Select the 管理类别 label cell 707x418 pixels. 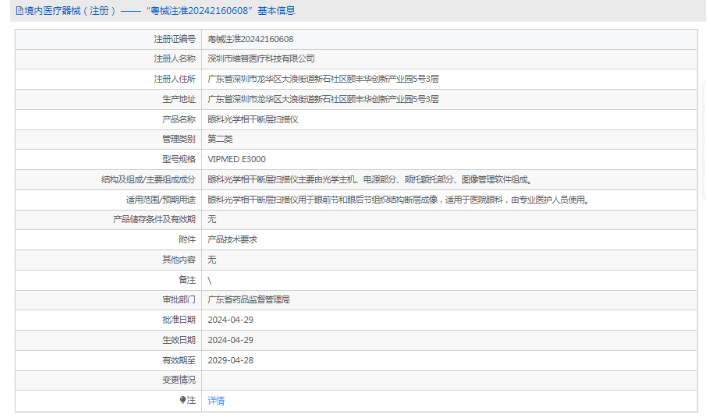[x=108, y=139]
